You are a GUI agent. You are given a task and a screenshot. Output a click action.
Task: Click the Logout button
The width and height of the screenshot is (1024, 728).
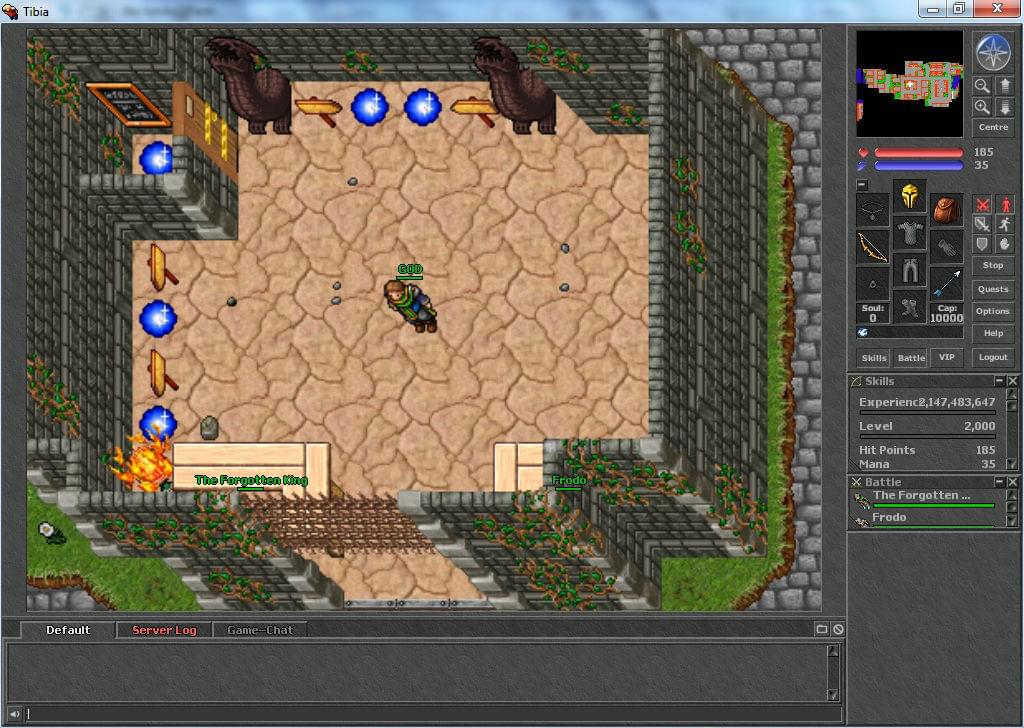pyautogui.click(x=993, y=357)
